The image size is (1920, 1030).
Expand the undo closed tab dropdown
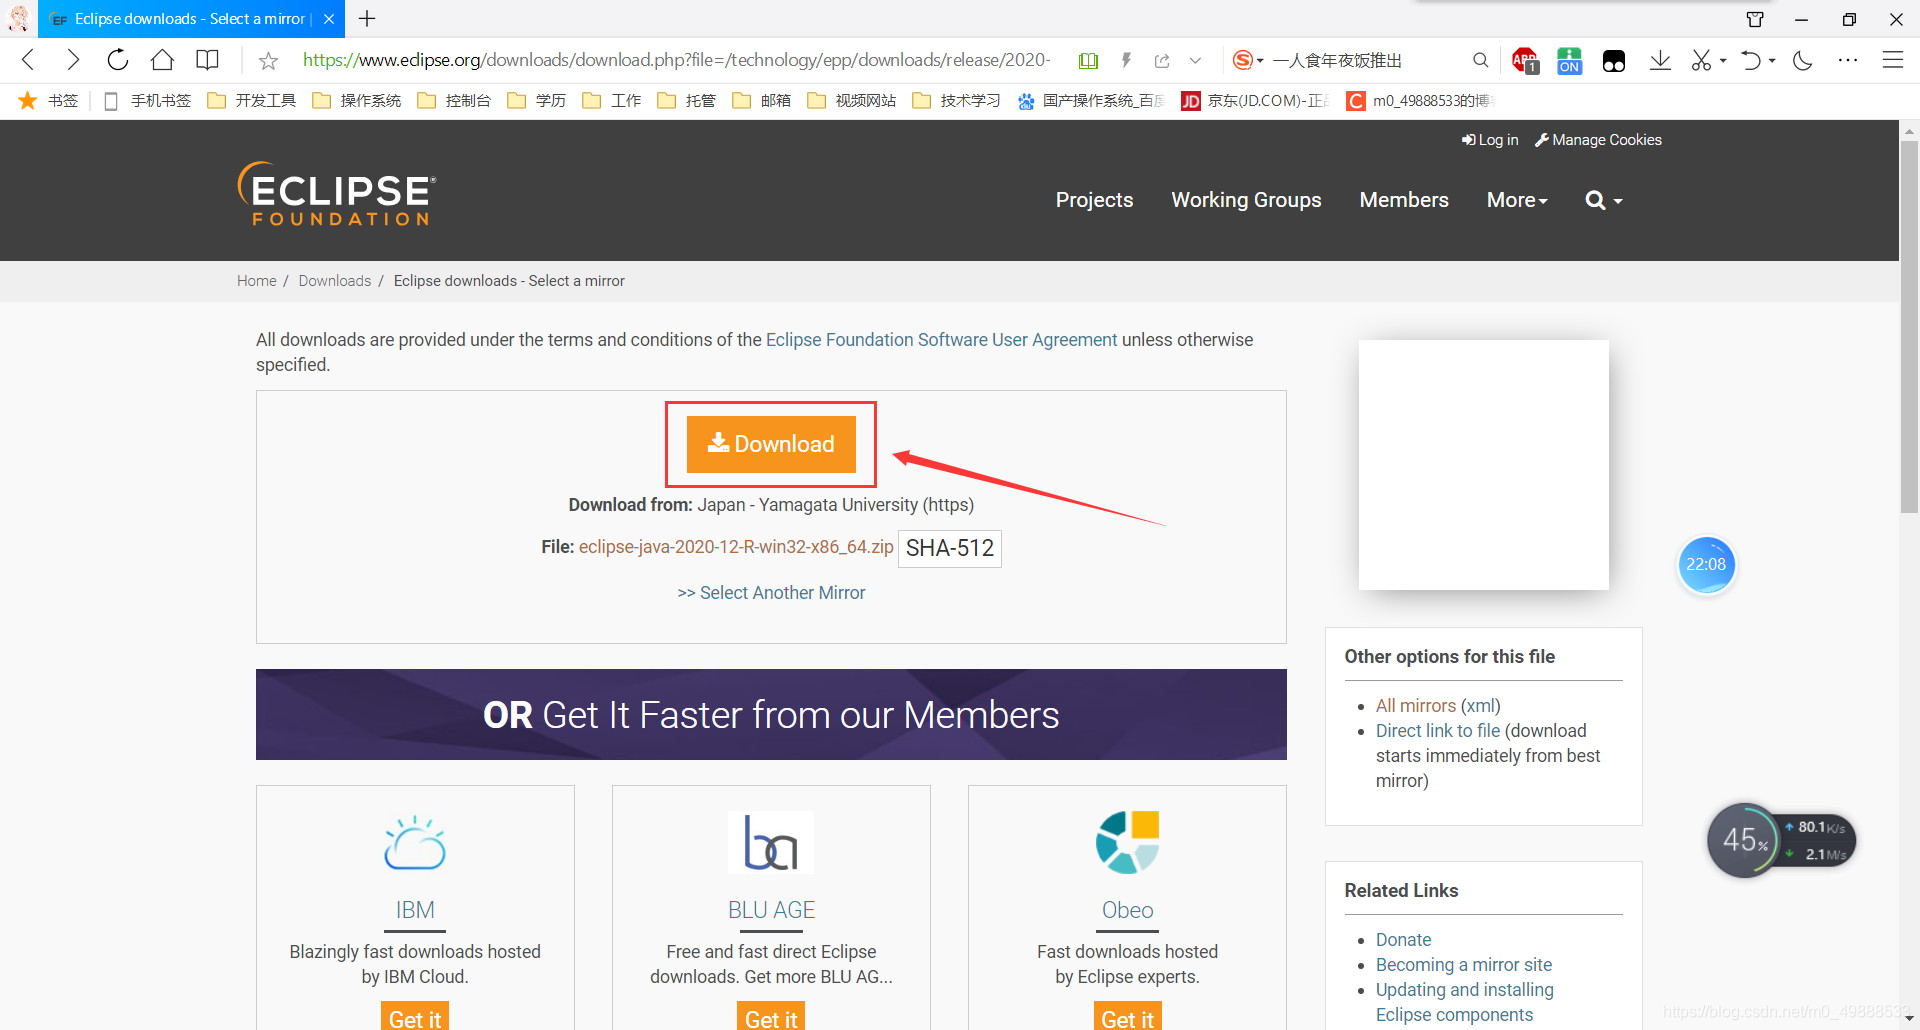point(1772,61)
